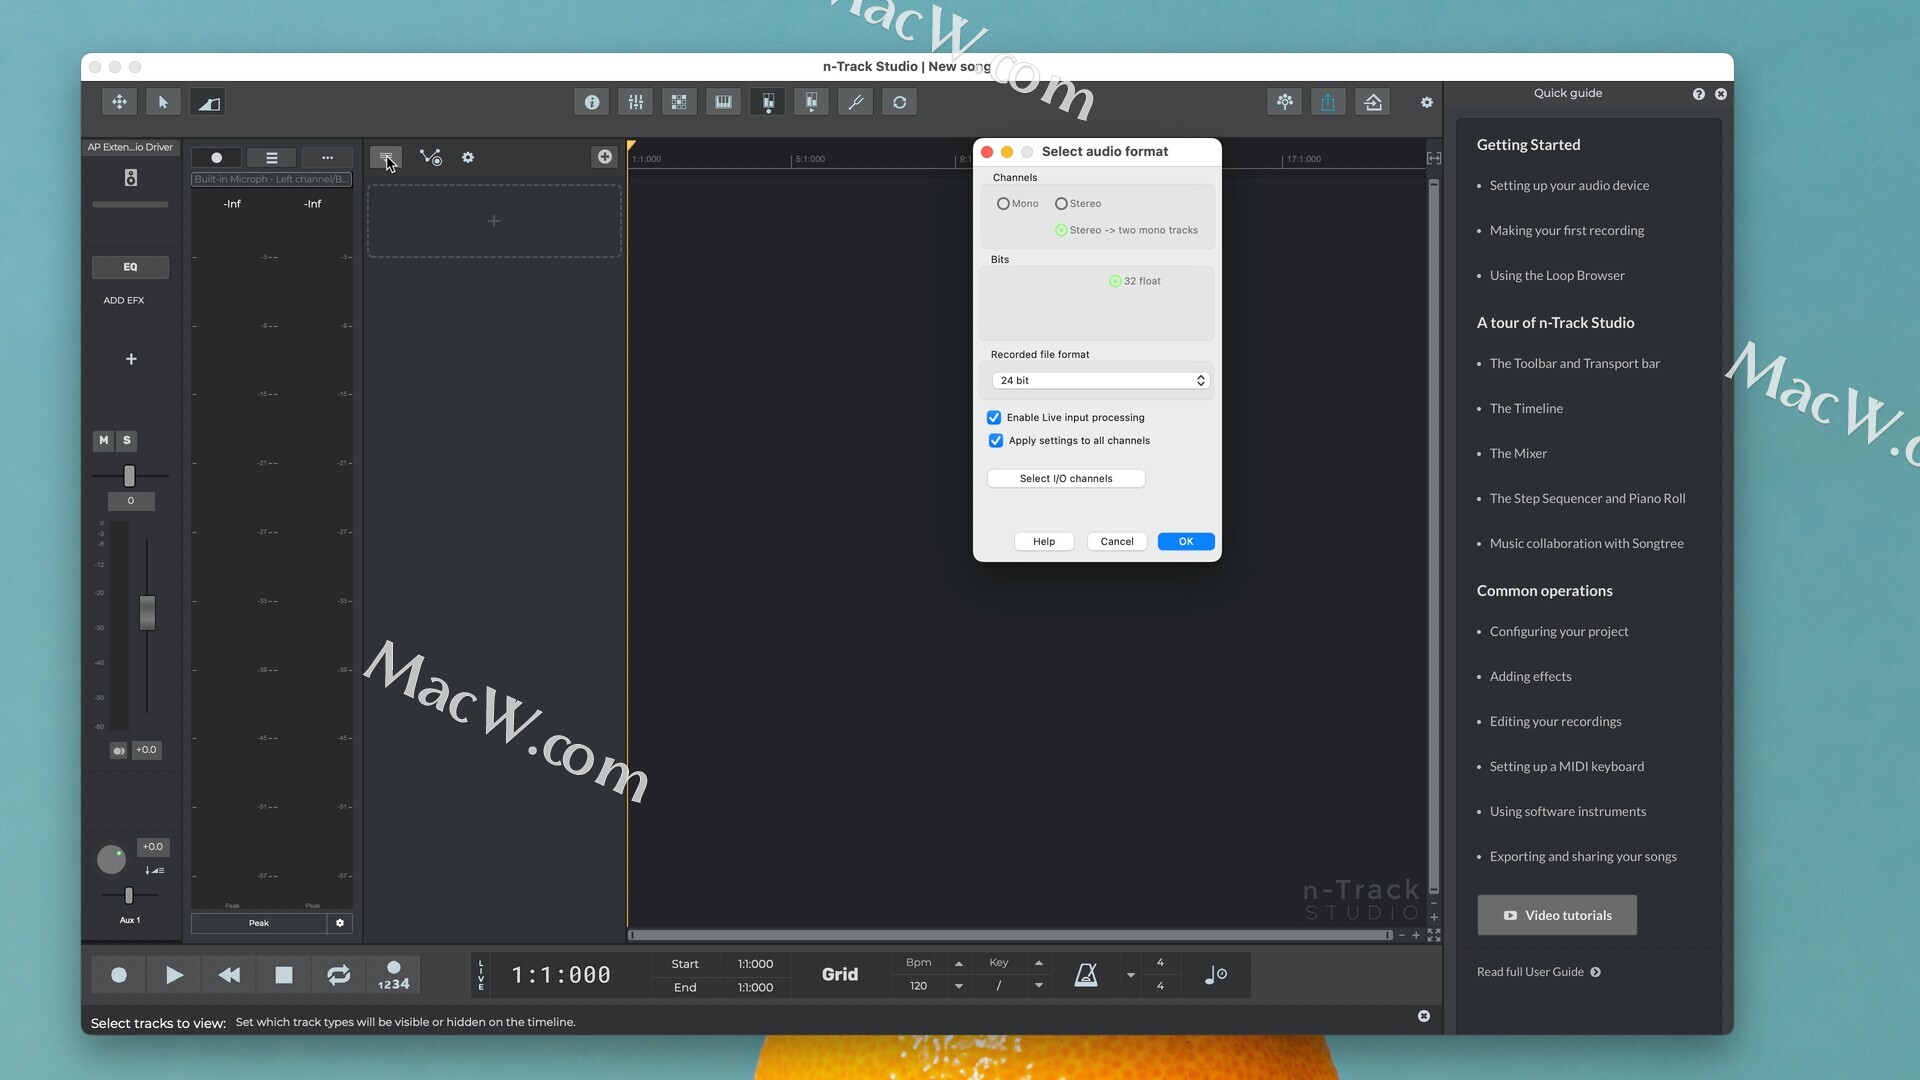Expand metronome dropdown arrow
The width and height of the screenshot is (1920, 1080).
point(1131,975)
